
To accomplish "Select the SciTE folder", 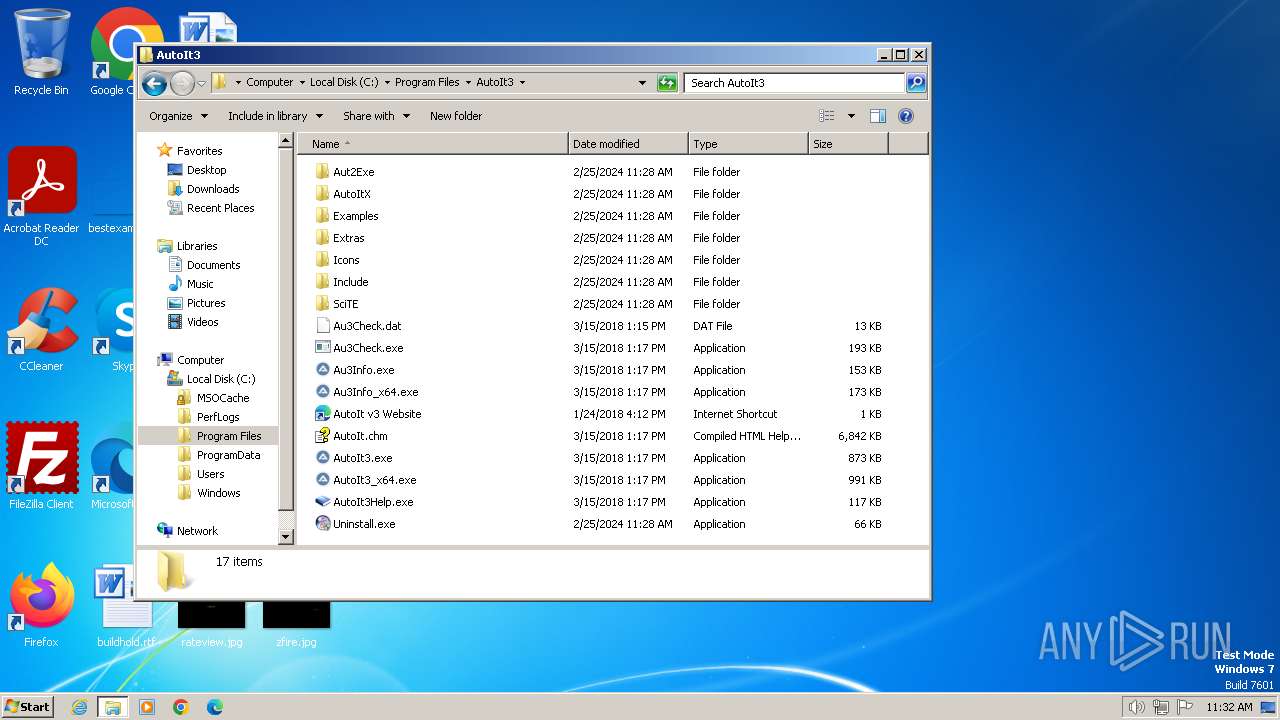I will pos(345,304).
